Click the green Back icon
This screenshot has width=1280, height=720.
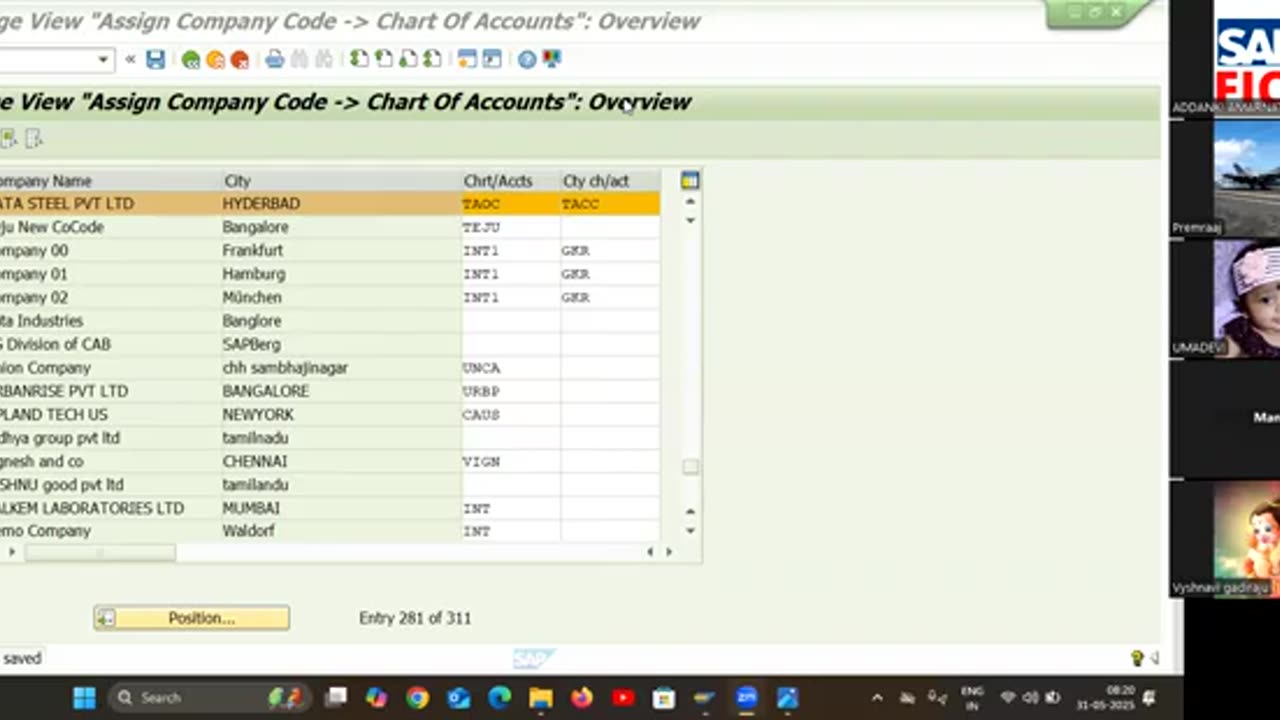click(191, 60)
